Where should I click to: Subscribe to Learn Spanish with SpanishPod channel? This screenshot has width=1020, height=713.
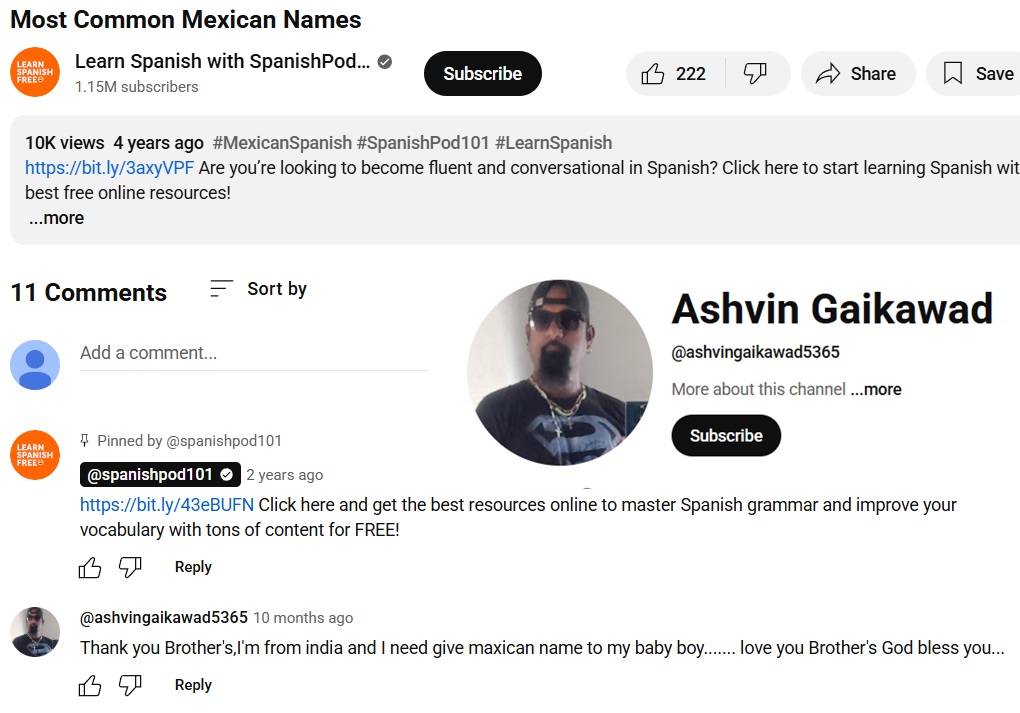[x=483, y=74]
